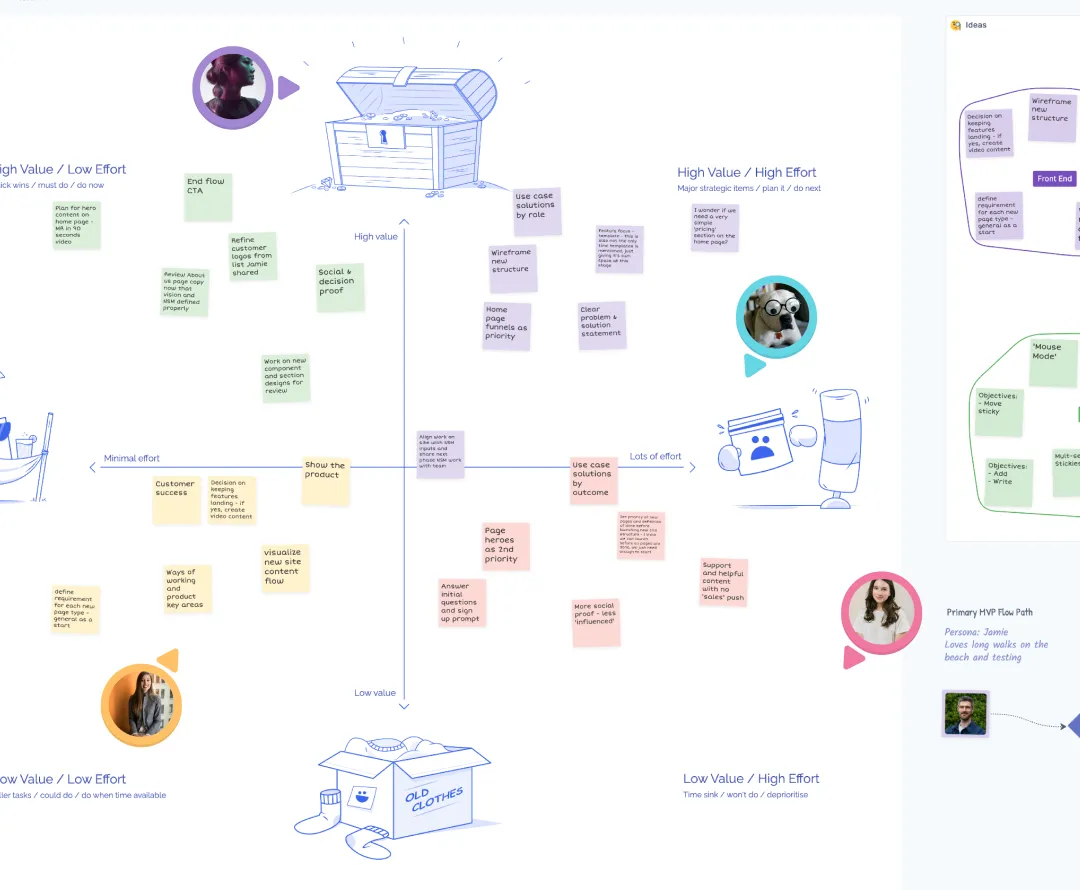Click the 'Page heroes as 2nd priority' sticky
This screenshot has height=890, width=1080.
pos(504,546)
